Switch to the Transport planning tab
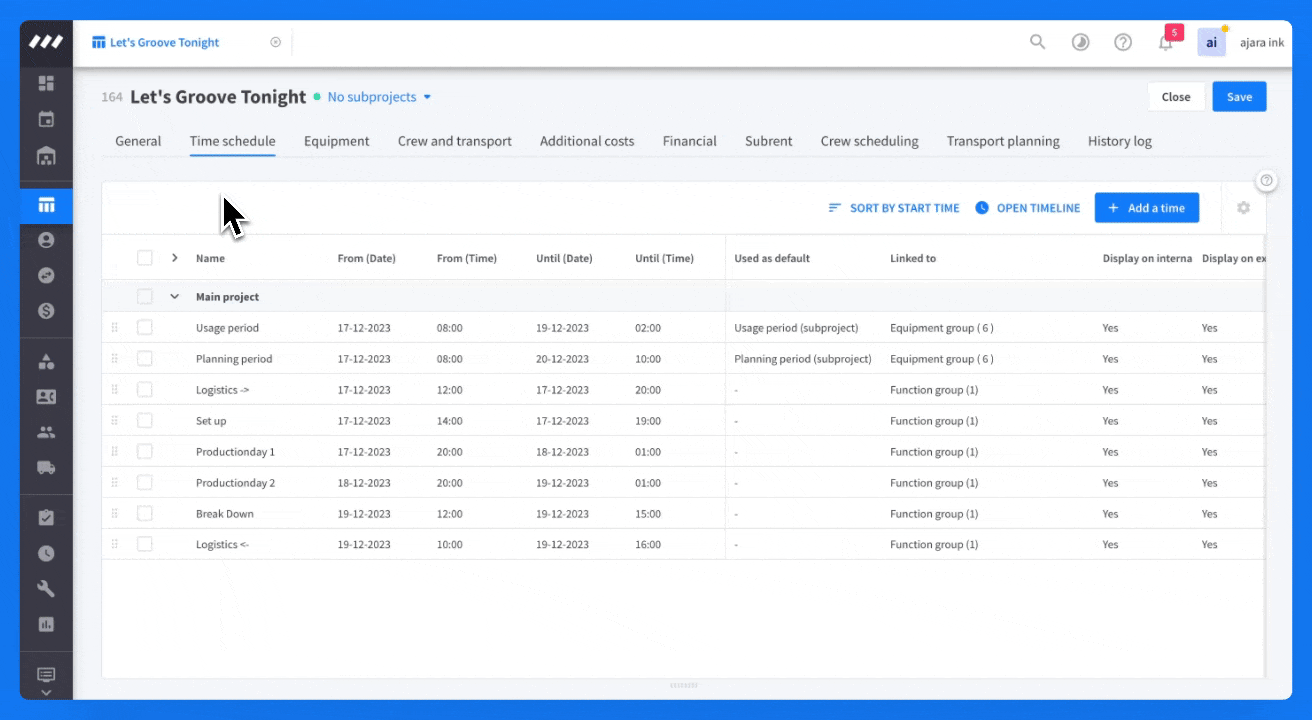This screenshot has width=1312, height=720. [1003, 141]
